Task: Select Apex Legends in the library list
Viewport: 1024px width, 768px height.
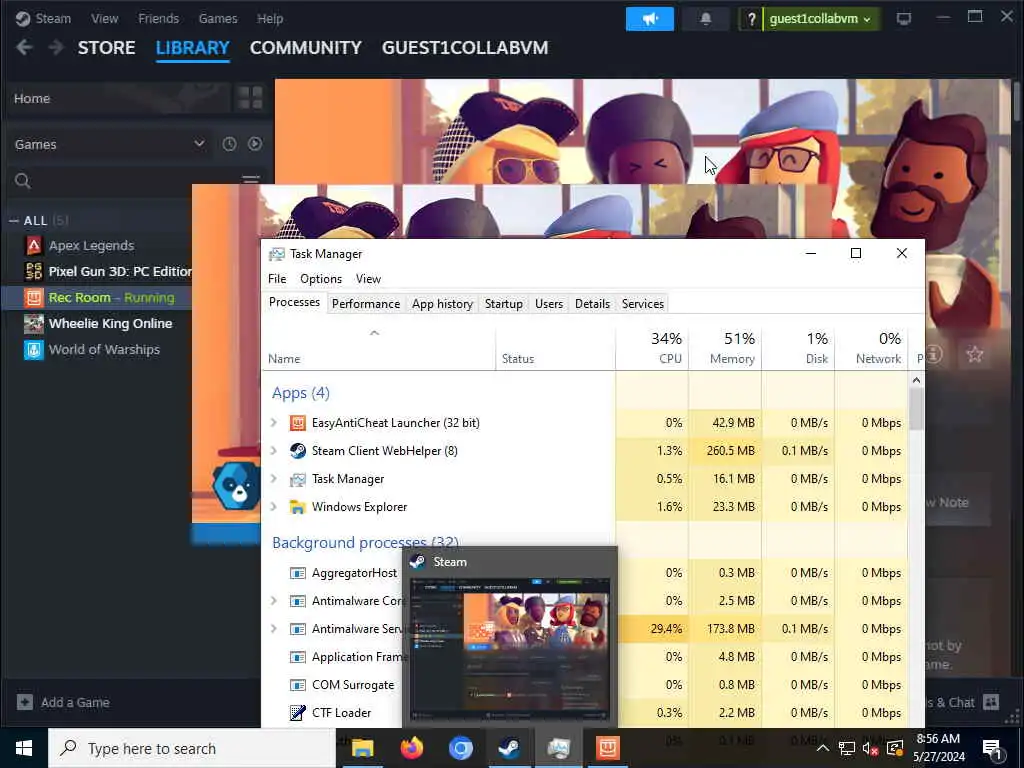Action: point(91,246)
